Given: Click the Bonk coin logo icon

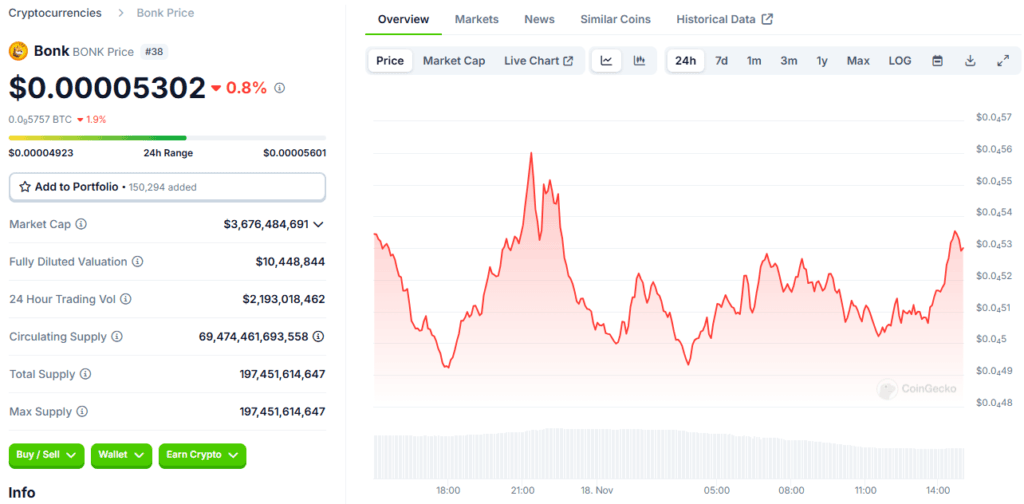Looking at the screenshot, I should (18, 52).
